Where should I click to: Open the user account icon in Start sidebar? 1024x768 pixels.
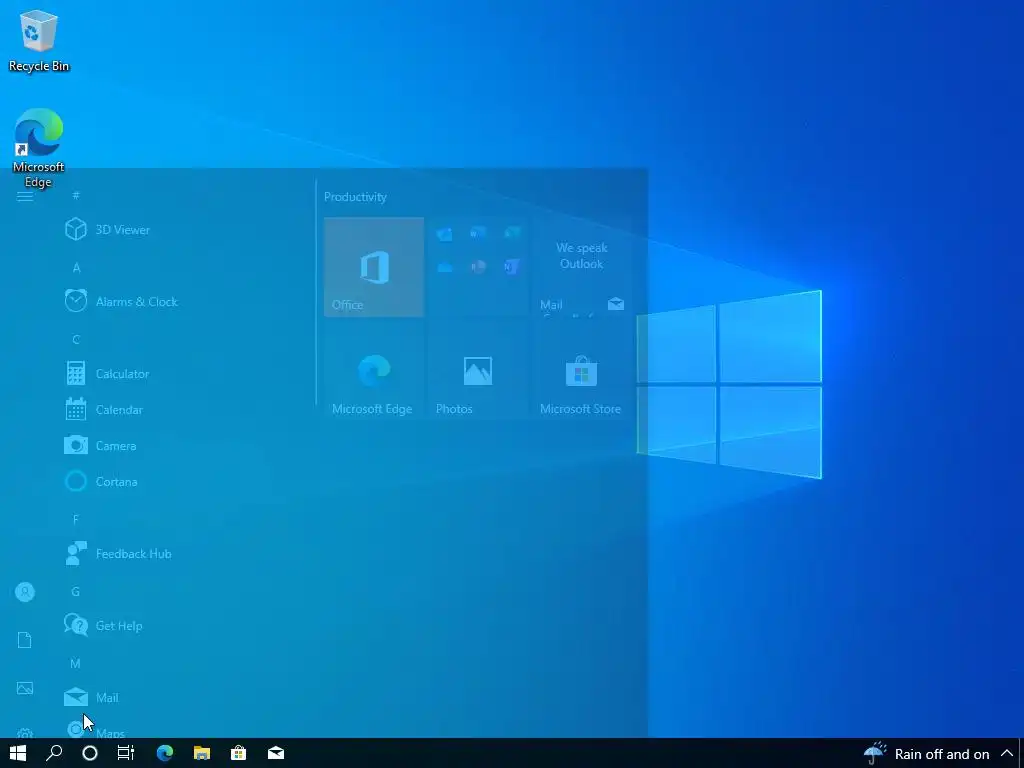[25, 592]
